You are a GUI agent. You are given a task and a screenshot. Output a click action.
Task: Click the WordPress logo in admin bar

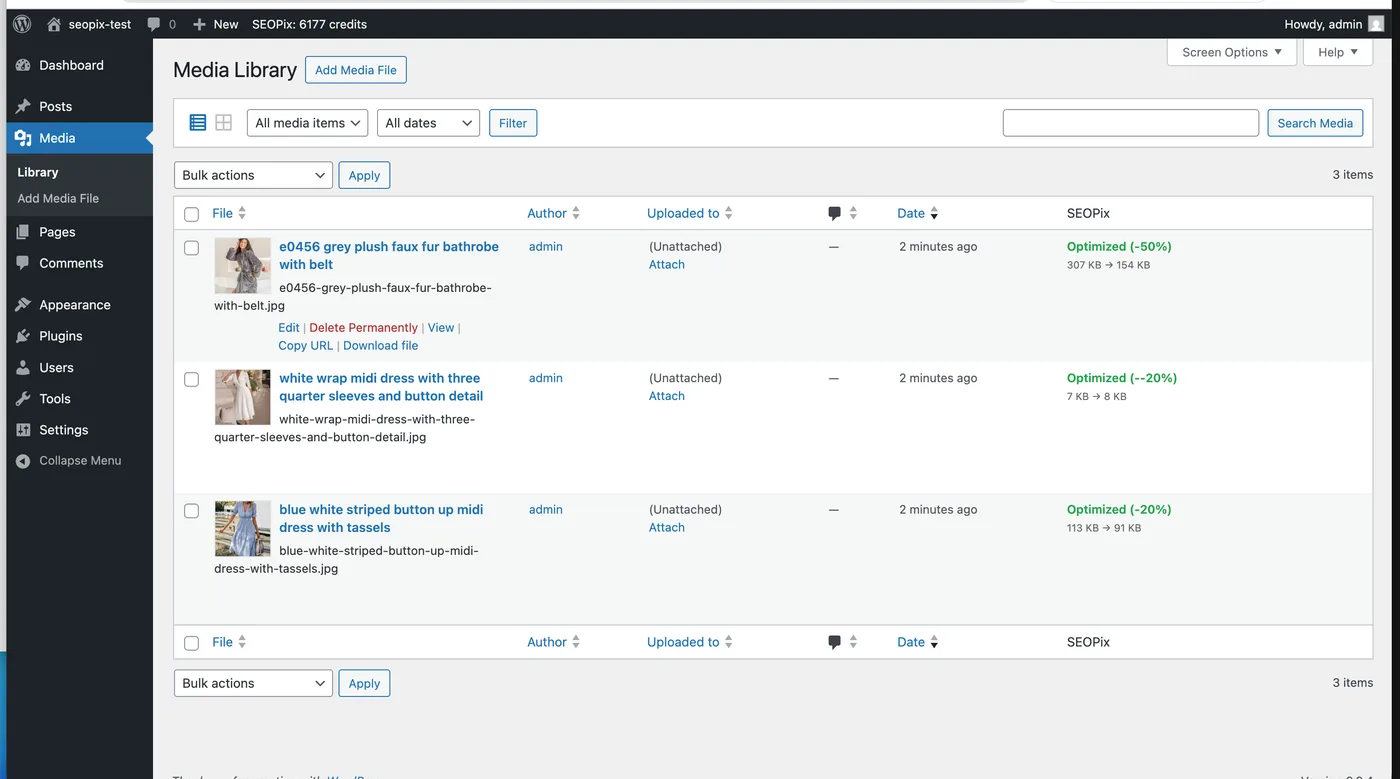[21, 23]
